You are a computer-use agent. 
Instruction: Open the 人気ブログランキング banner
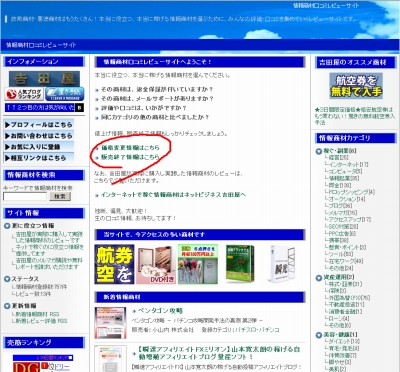(x=24, y=94)
